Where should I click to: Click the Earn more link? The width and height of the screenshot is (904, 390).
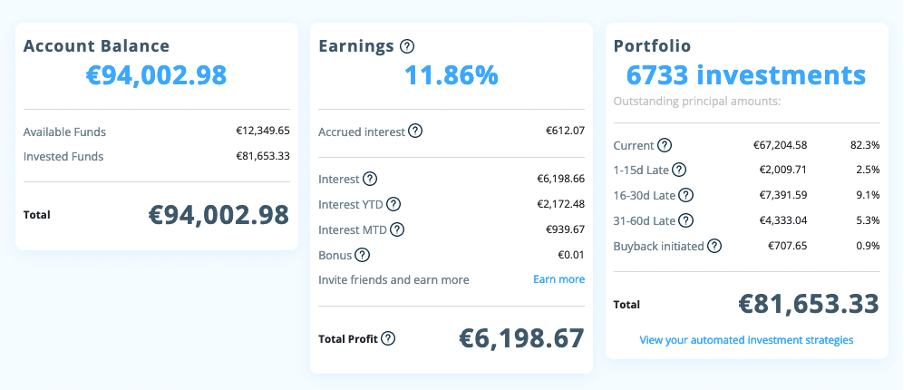click(559, 279)
